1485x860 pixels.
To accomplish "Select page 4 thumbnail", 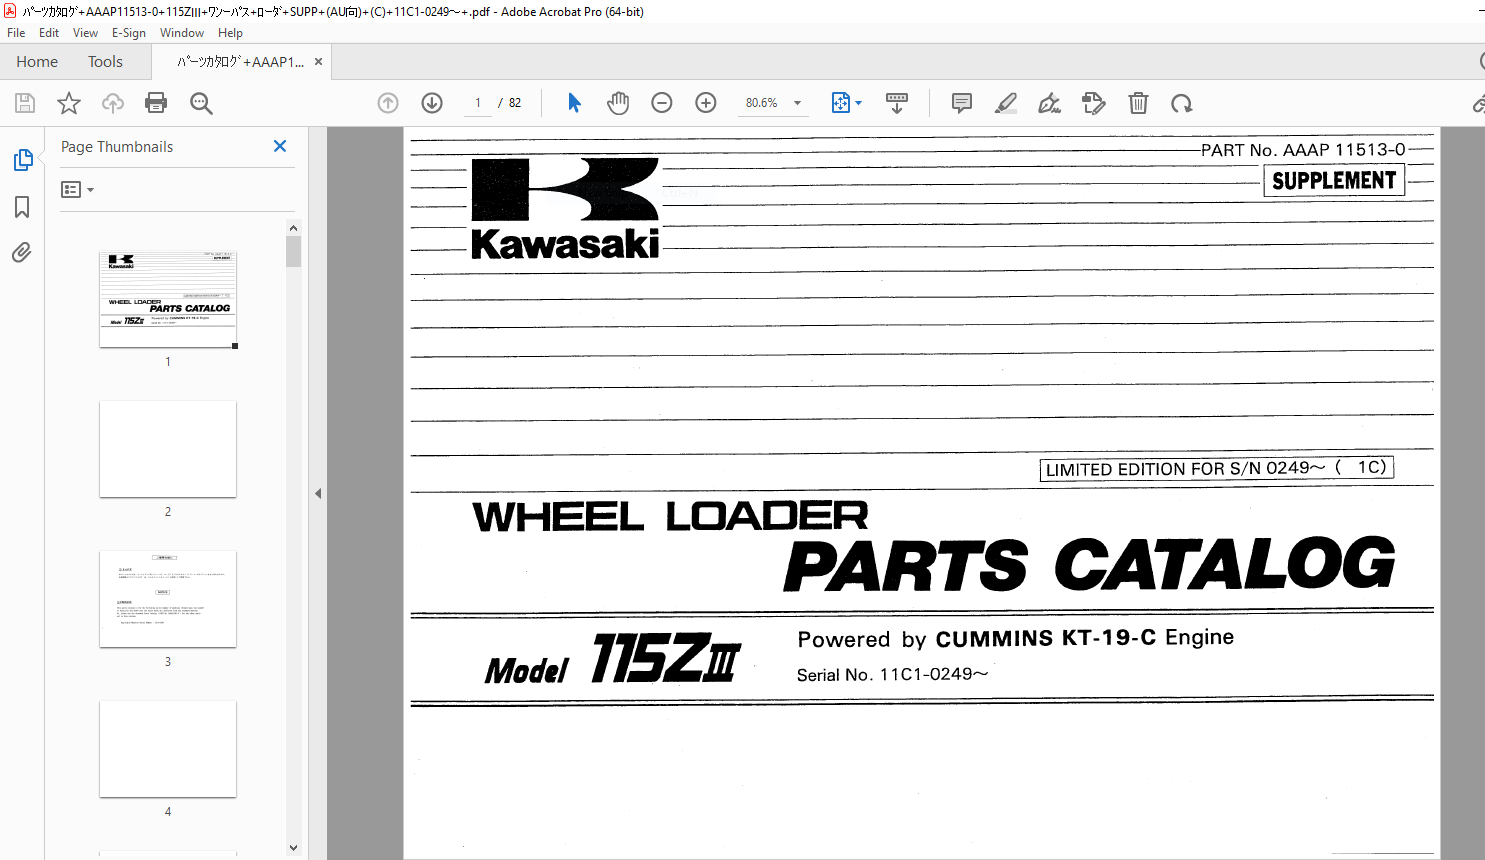I will 168,749.
